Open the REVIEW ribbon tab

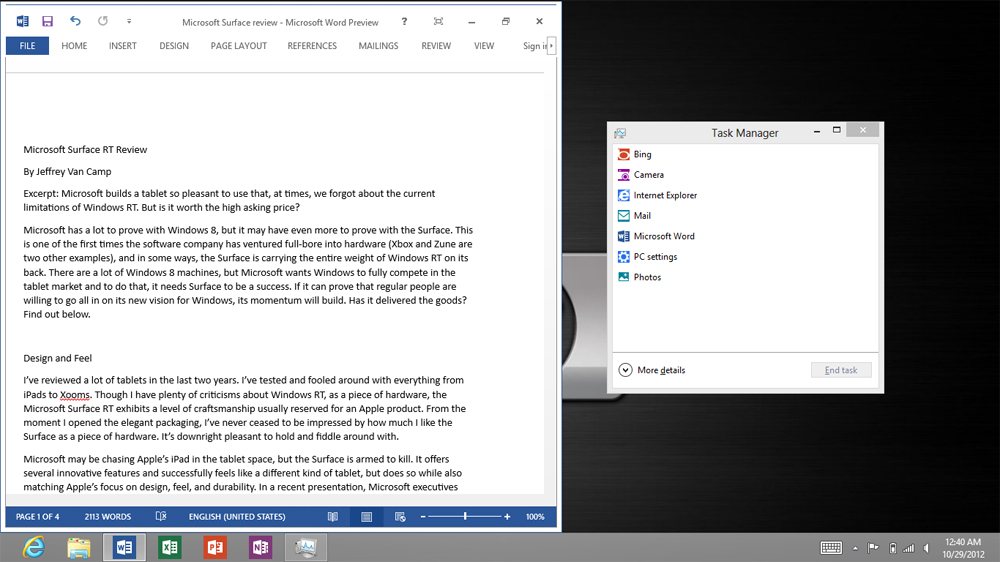click(436, 46)
